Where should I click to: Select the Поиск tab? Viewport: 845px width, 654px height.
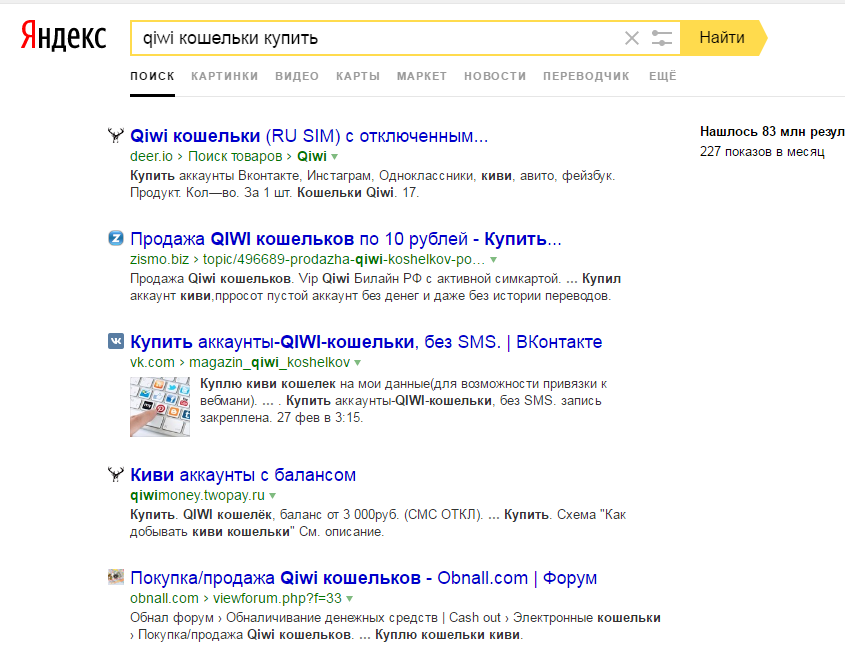coord(153,76)
